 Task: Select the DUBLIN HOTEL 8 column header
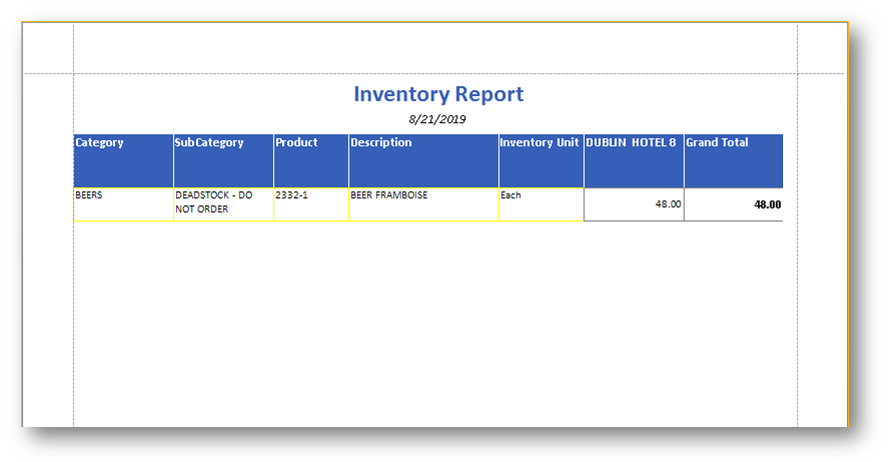point(631,143)
